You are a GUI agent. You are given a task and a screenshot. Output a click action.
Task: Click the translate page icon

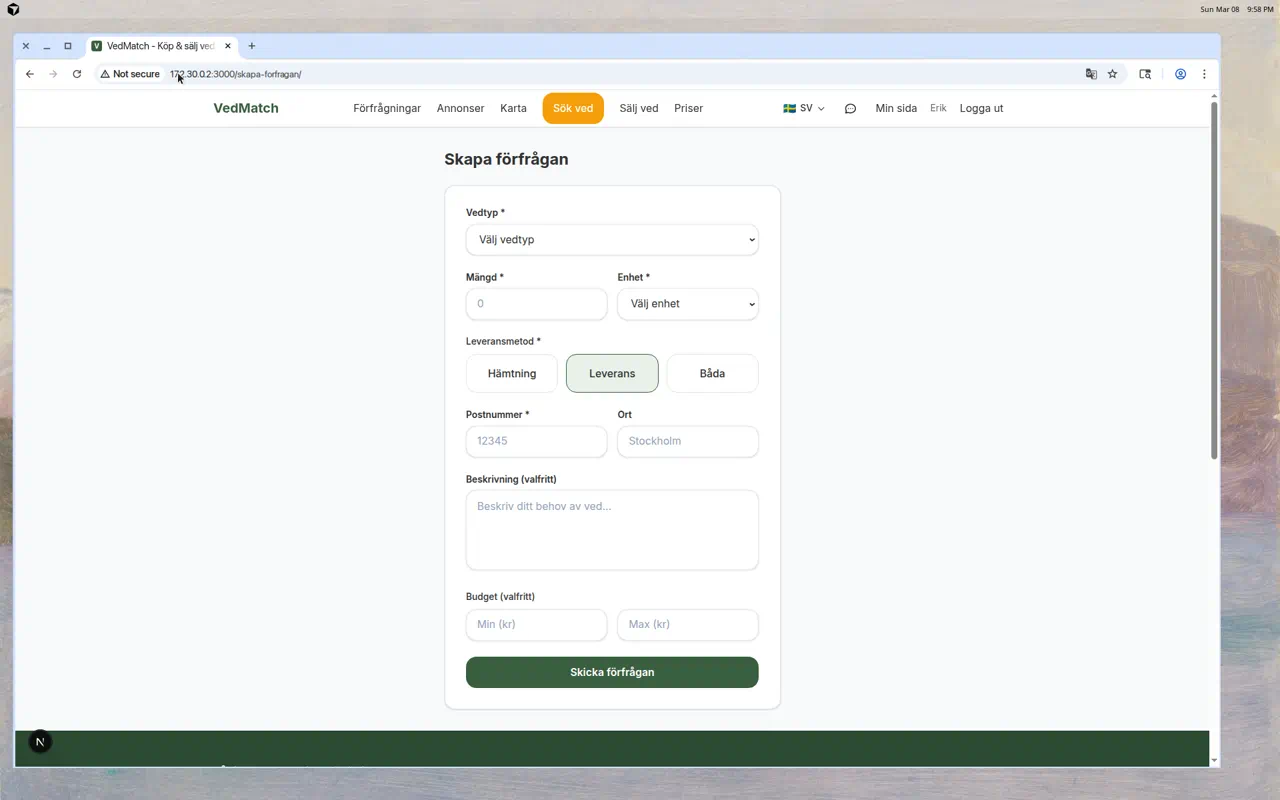pos(1091,74)
